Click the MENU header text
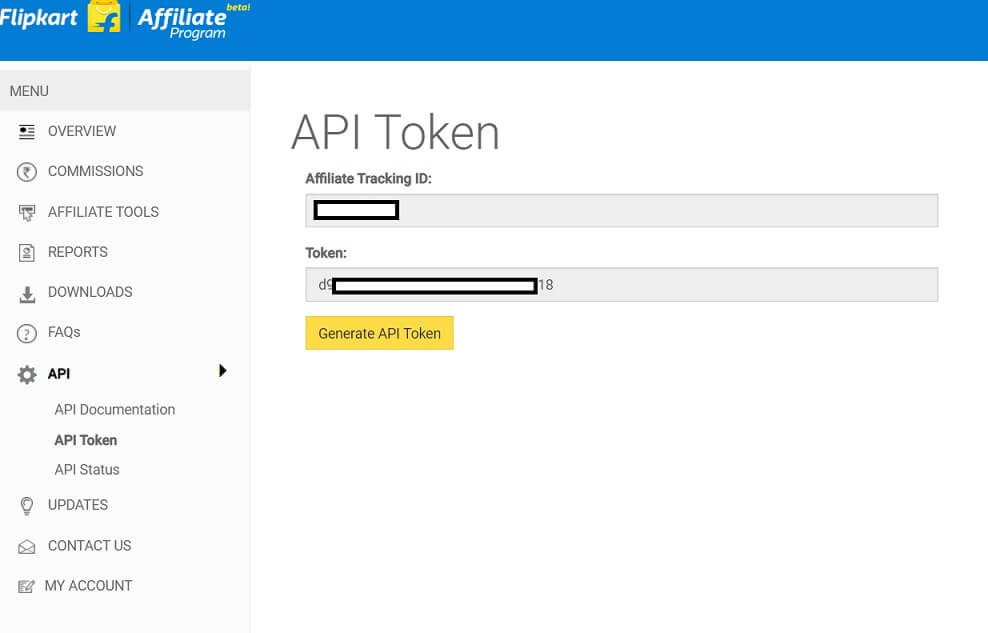988x633 pixels. click(x=29, y=91)
